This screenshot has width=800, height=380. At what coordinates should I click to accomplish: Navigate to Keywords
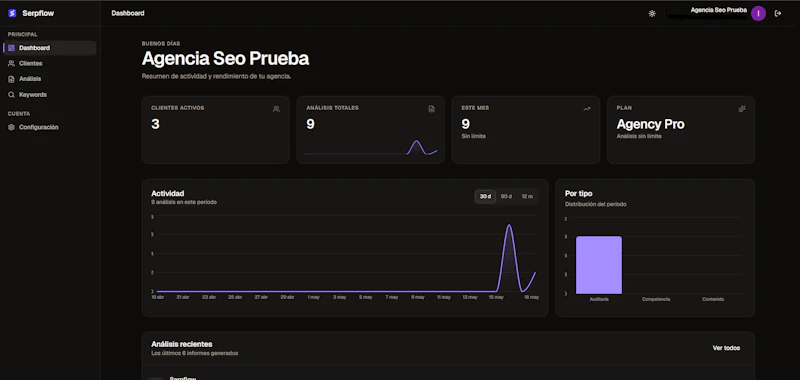[49, 95]
